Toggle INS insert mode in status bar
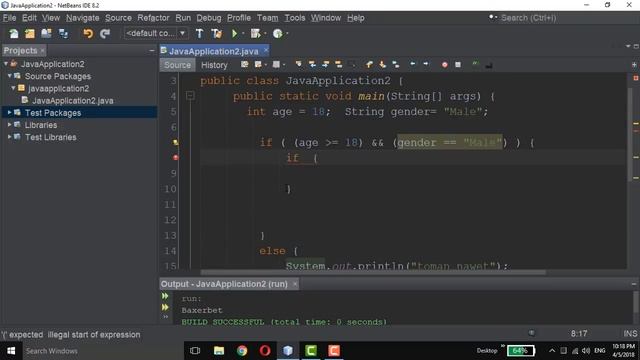 pos(630,333)
